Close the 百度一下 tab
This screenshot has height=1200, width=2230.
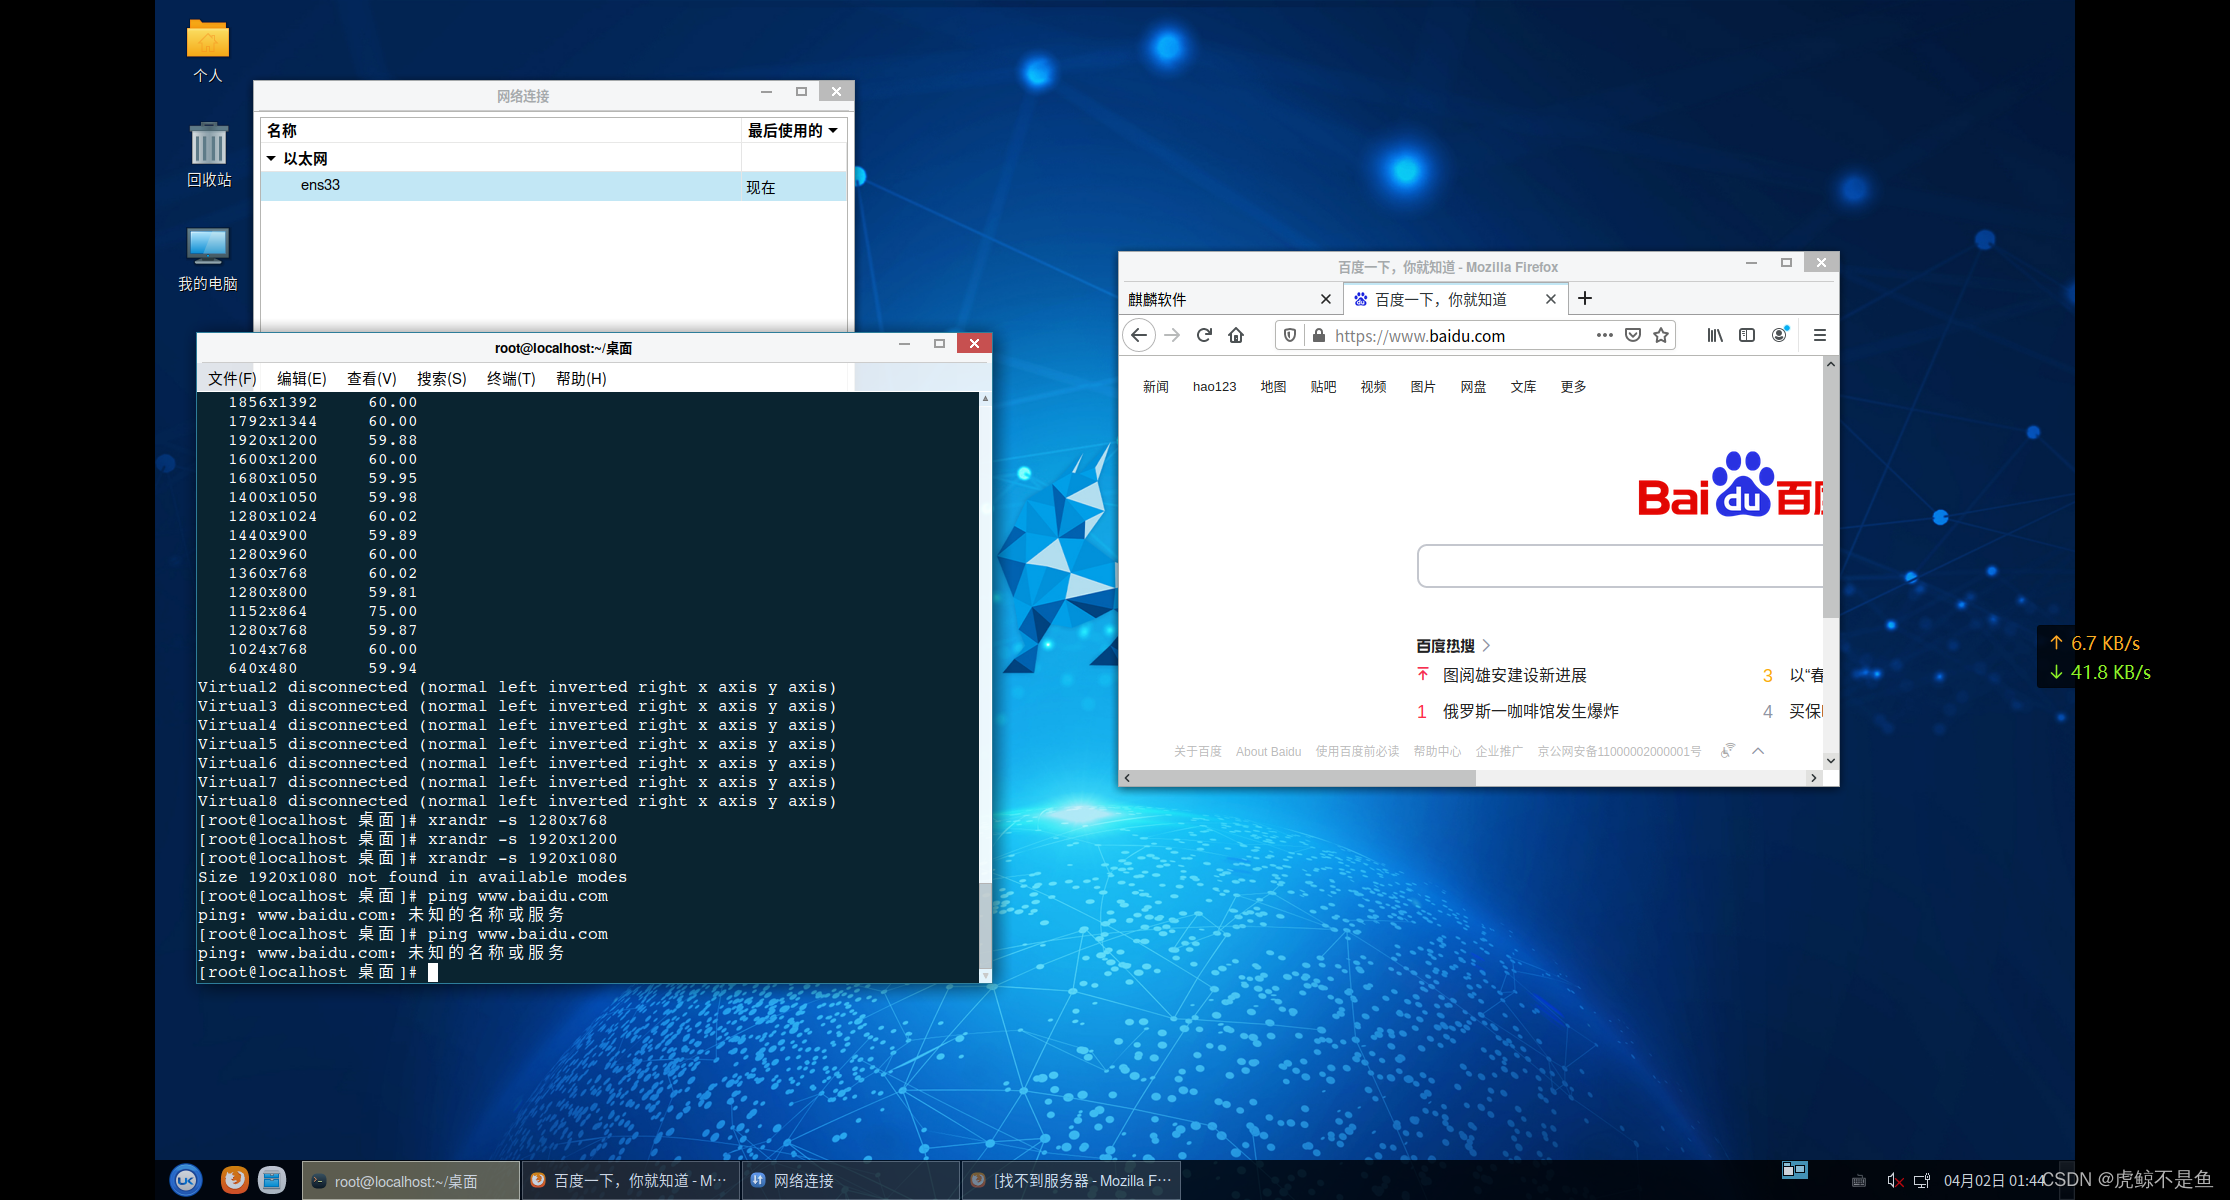1550,299
